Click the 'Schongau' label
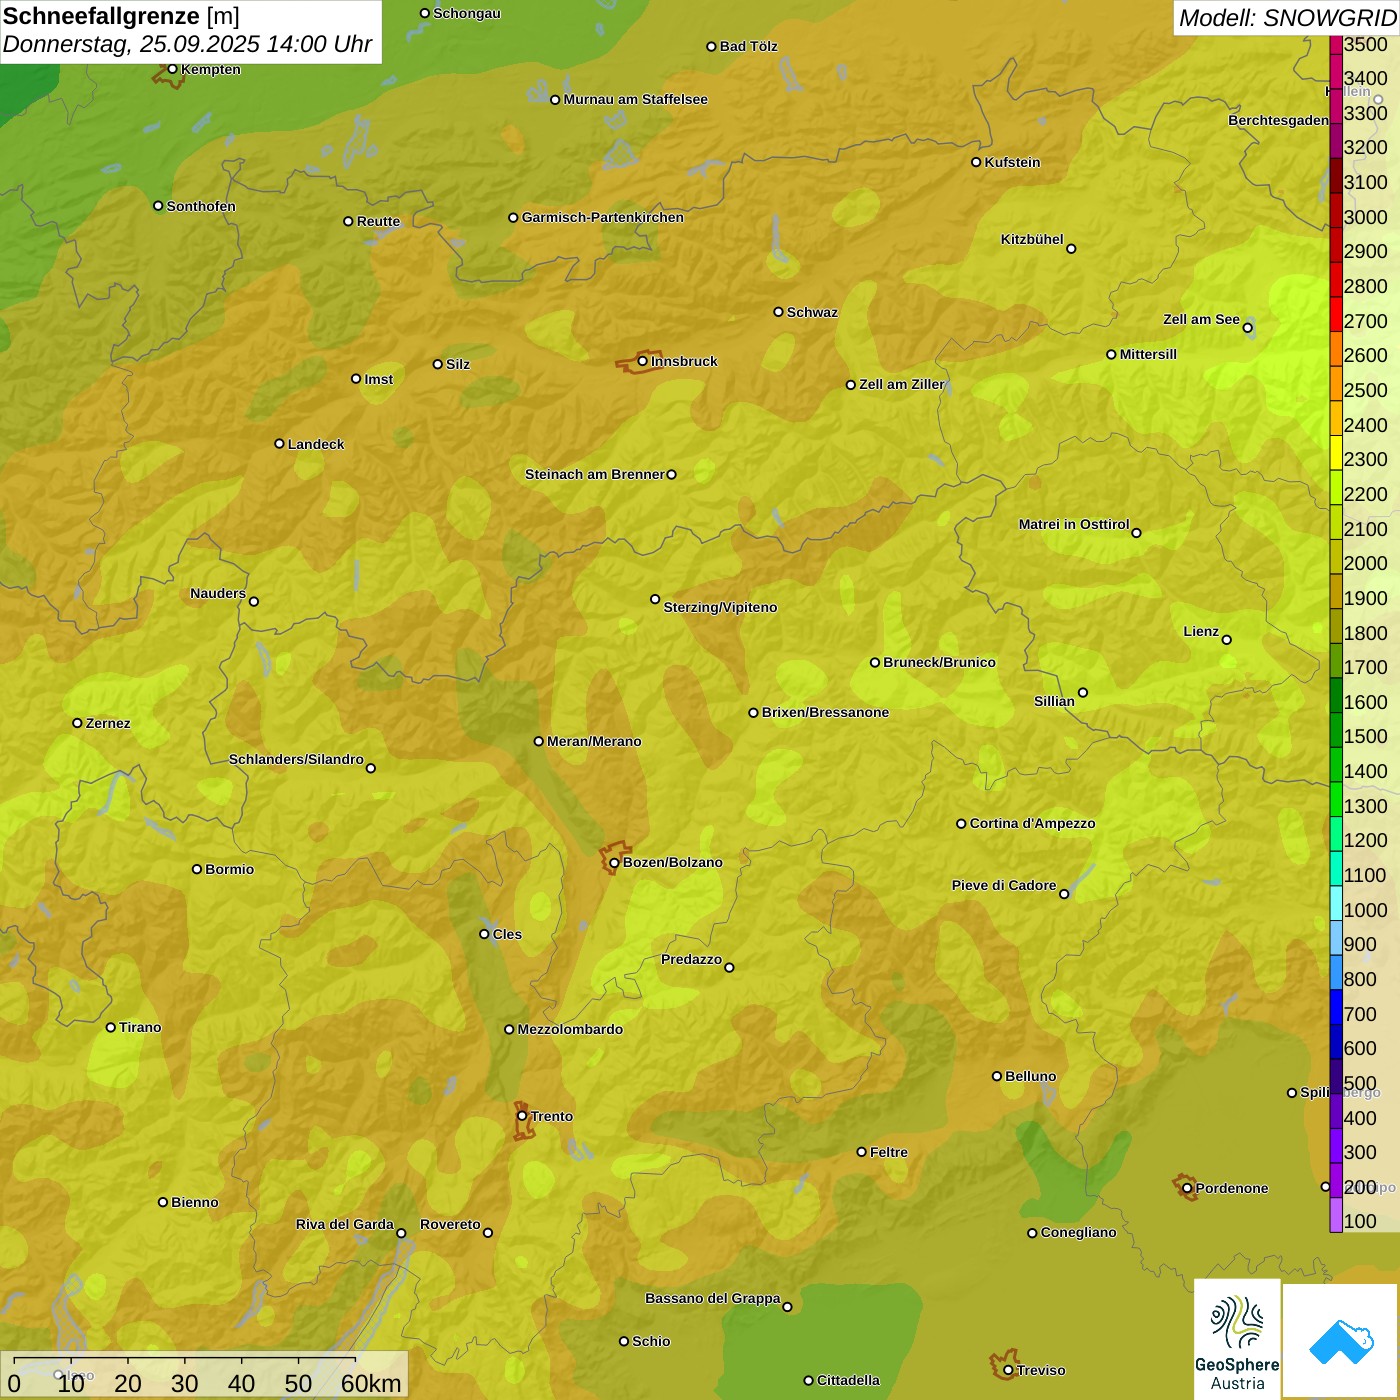The width and height of the screenshot is (1400, 1400). pos(467,13)
